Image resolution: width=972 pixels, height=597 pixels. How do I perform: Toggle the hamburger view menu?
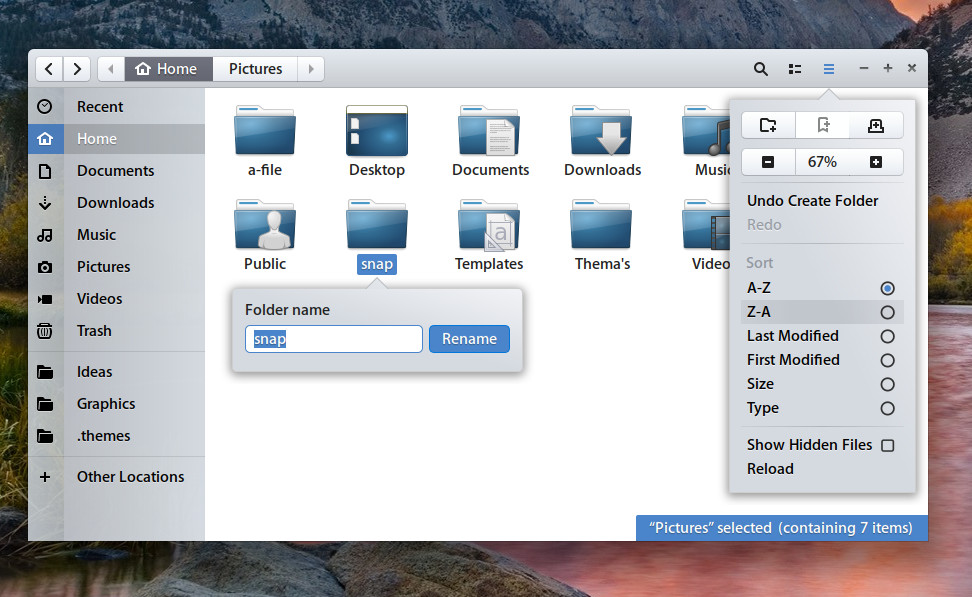tap(829, 69)
